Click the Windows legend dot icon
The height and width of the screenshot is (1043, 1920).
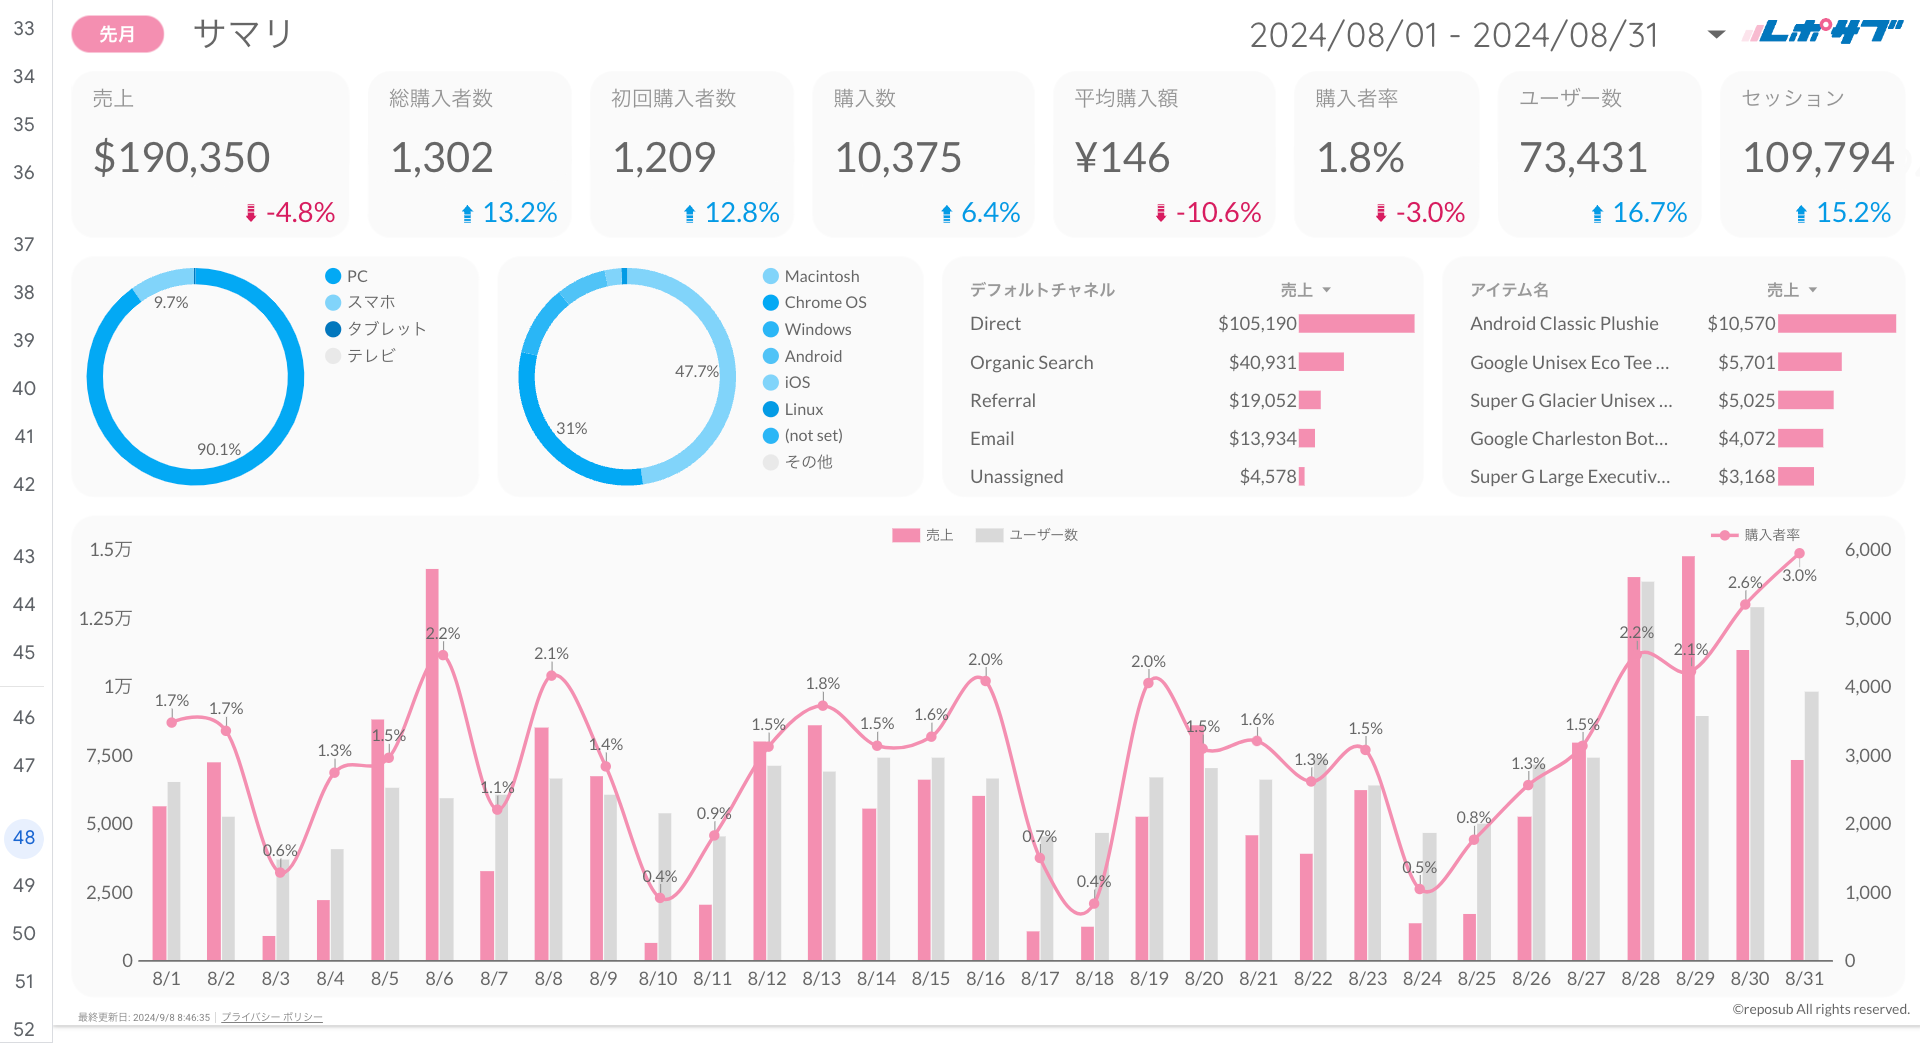[771, 329]
